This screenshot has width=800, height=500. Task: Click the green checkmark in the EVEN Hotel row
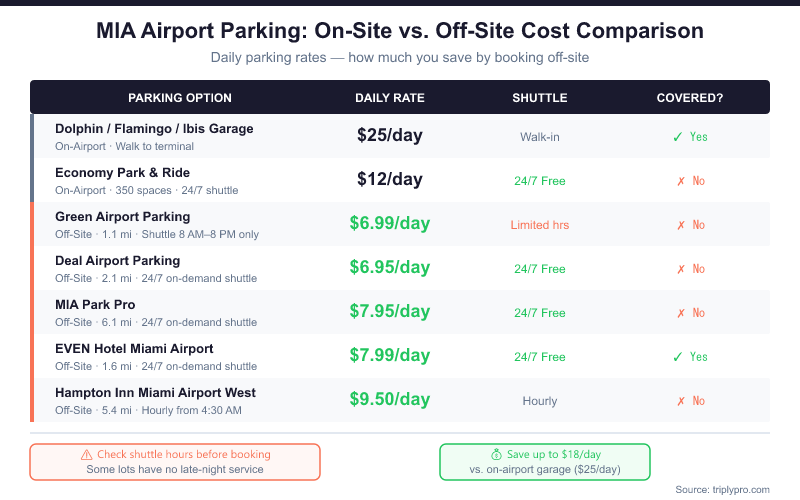coord(677,357)
